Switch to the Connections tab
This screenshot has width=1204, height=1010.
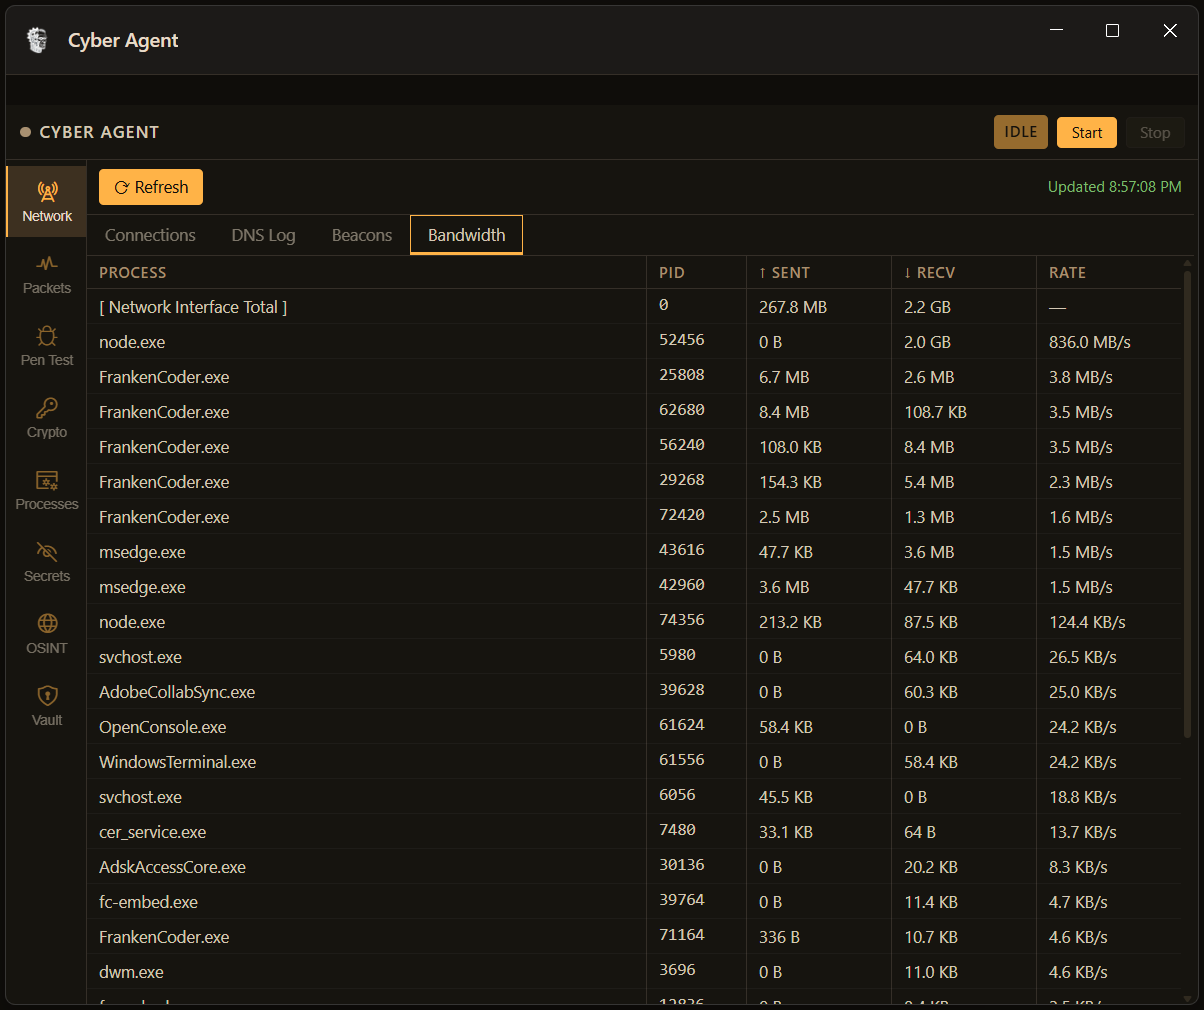150,235
